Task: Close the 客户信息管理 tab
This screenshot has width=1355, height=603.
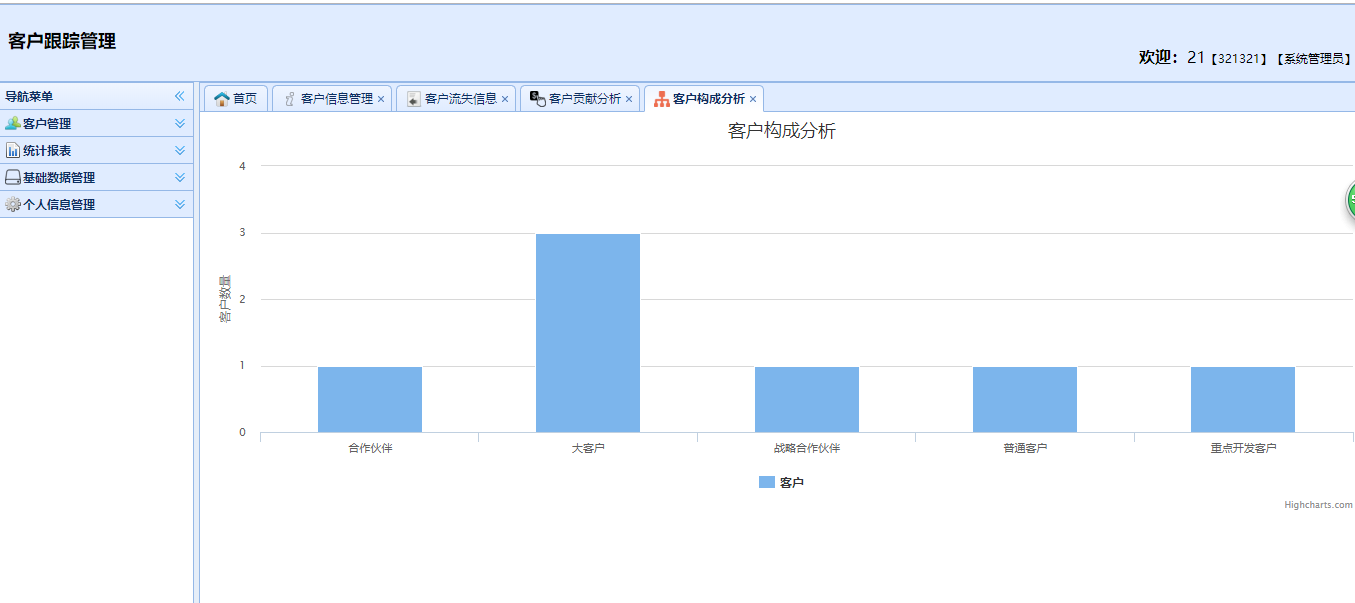Action: [381, 100]
